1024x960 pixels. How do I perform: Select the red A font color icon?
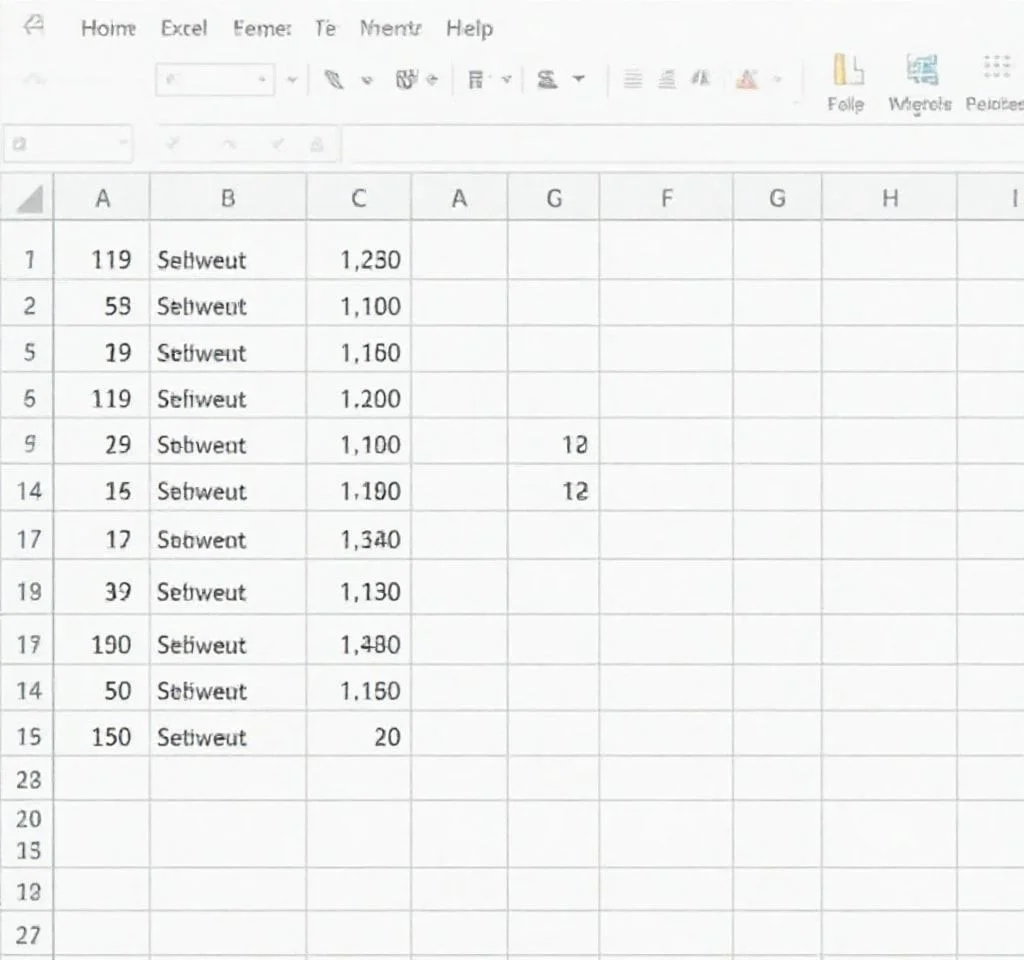point(746,80)
